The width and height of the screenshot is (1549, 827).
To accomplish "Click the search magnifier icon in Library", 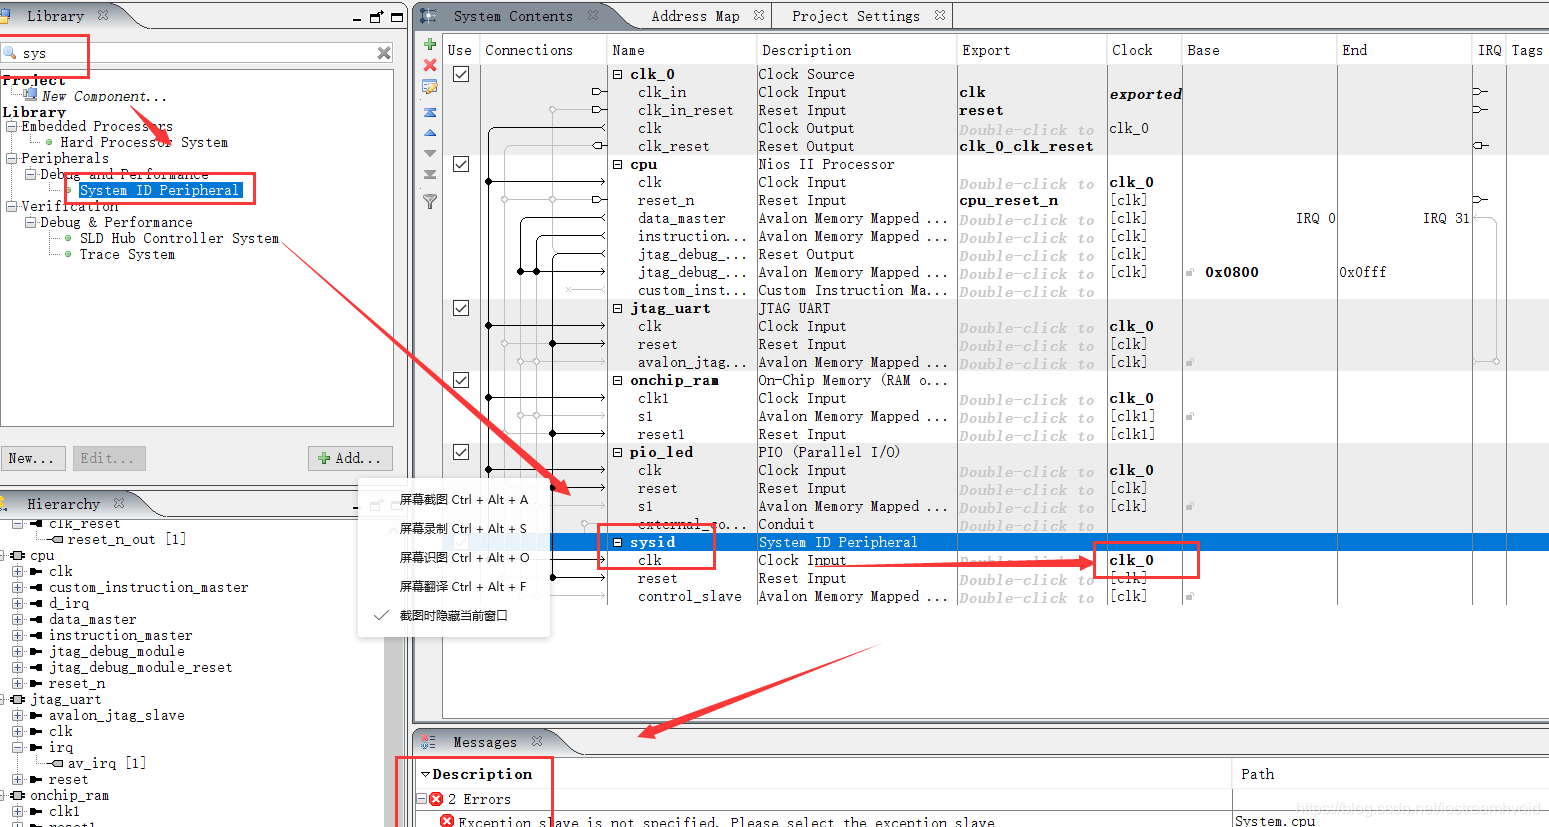I will click(x=10, y=53).
